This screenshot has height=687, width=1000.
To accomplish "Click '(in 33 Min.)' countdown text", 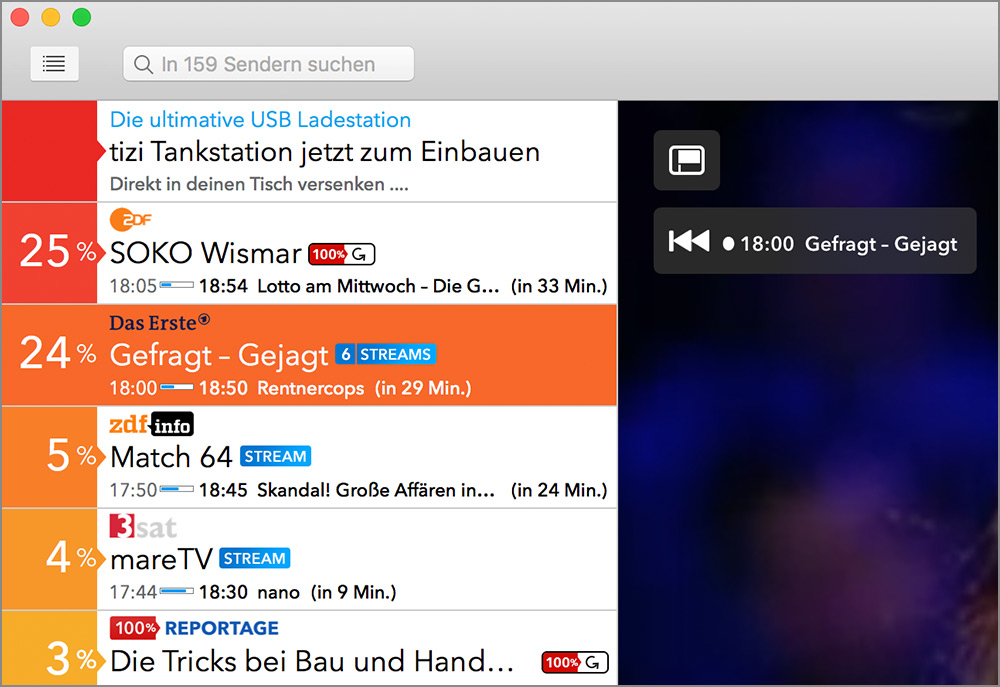I will (x=559, y=286).
